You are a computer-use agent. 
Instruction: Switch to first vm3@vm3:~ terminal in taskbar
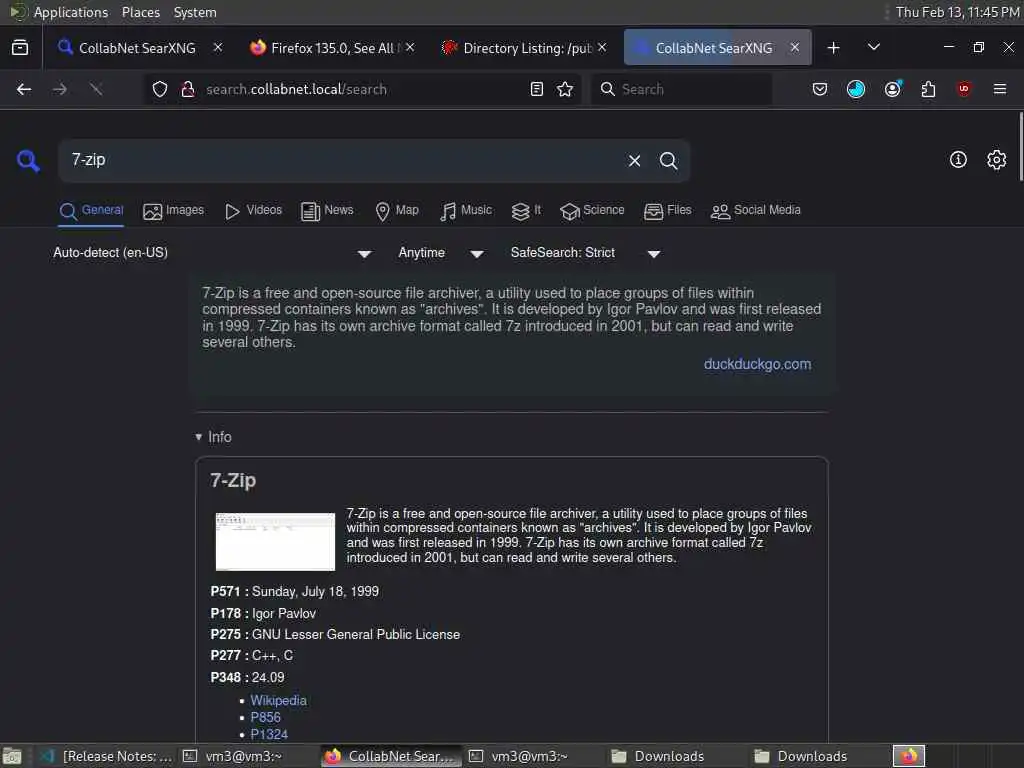[232, 756]
